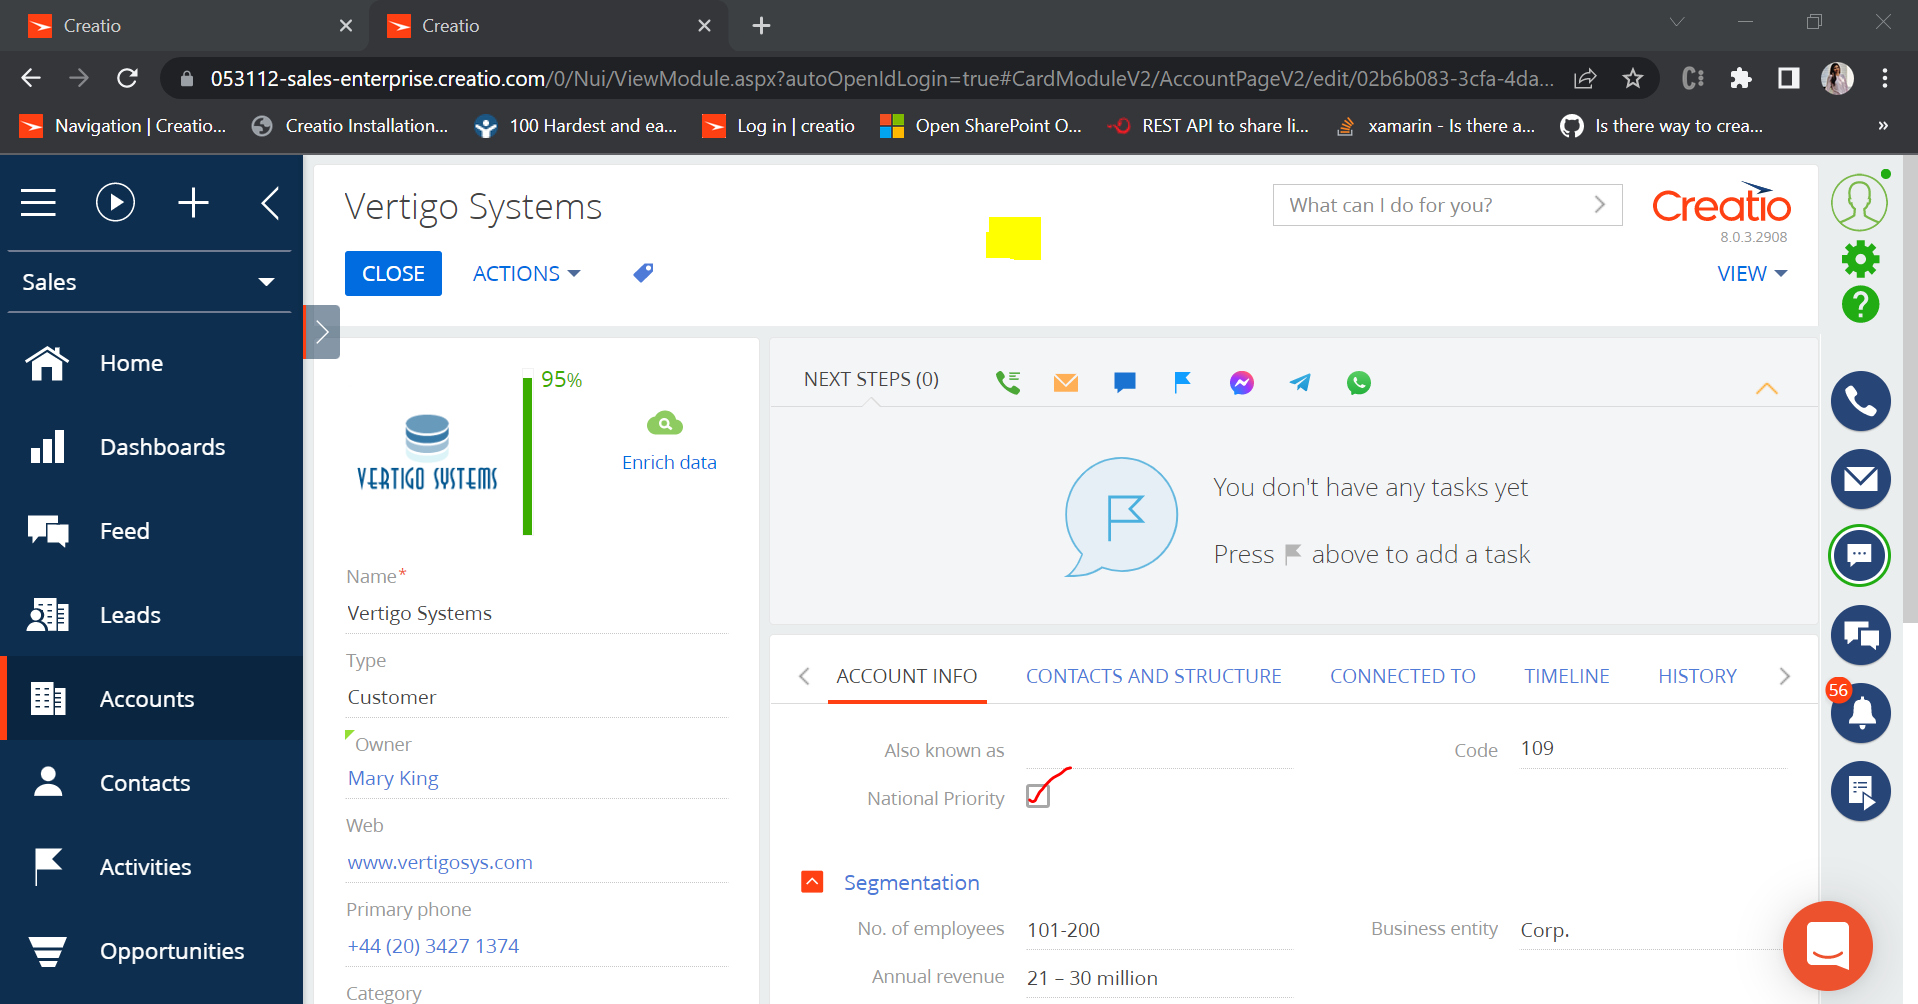Image resolution: width=1918 pixels, height=1004 pixels.
Task: Open notifications bell with 56 badge
Action: 1860,712
